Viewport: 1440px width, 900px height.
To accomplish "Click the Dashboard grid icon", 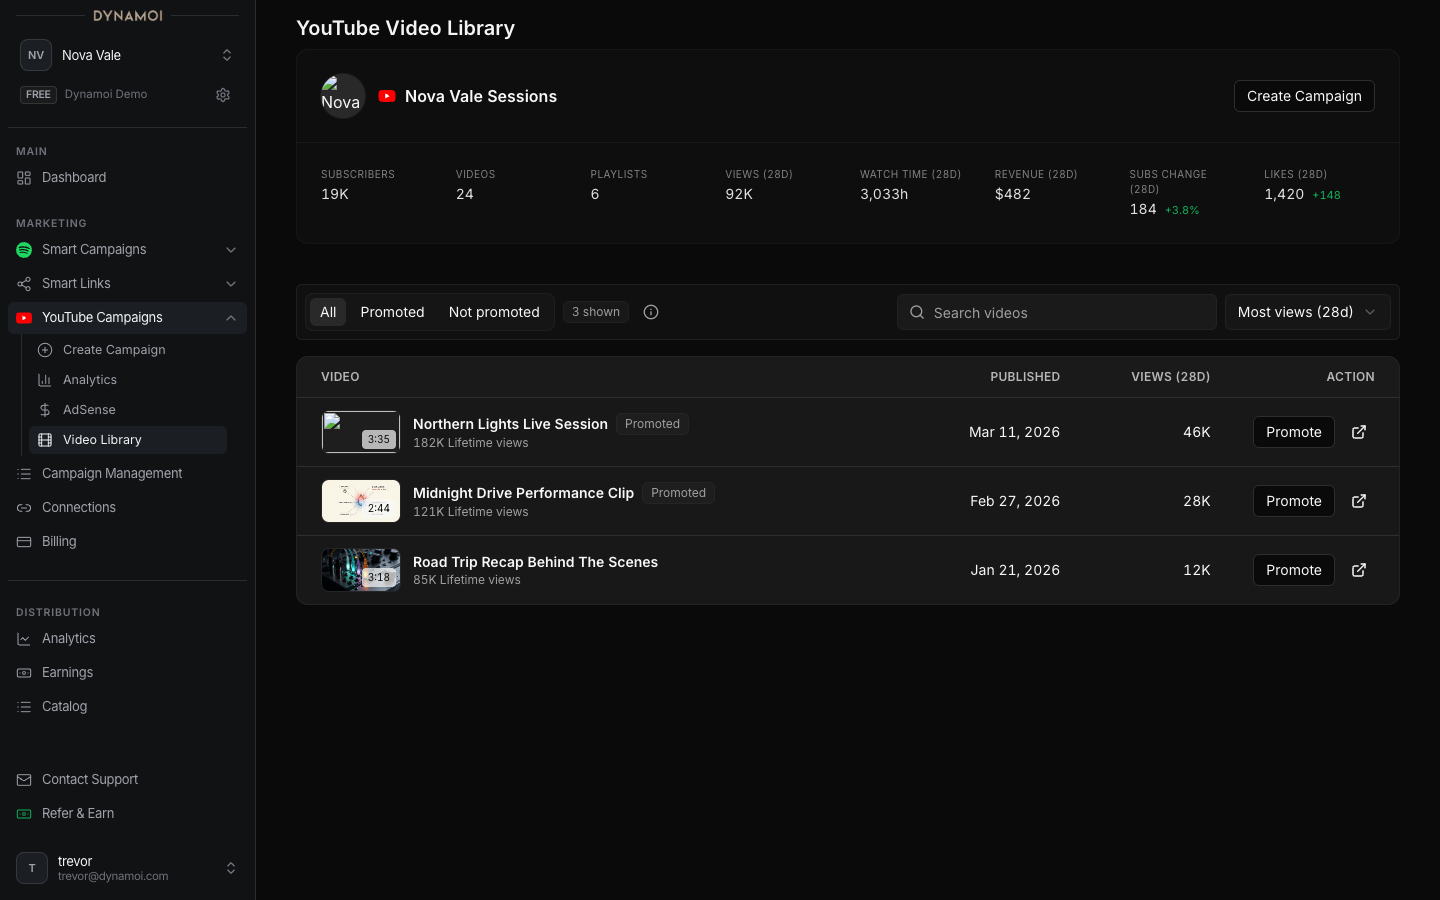I will pyautogui.click(x=24, y=178).
